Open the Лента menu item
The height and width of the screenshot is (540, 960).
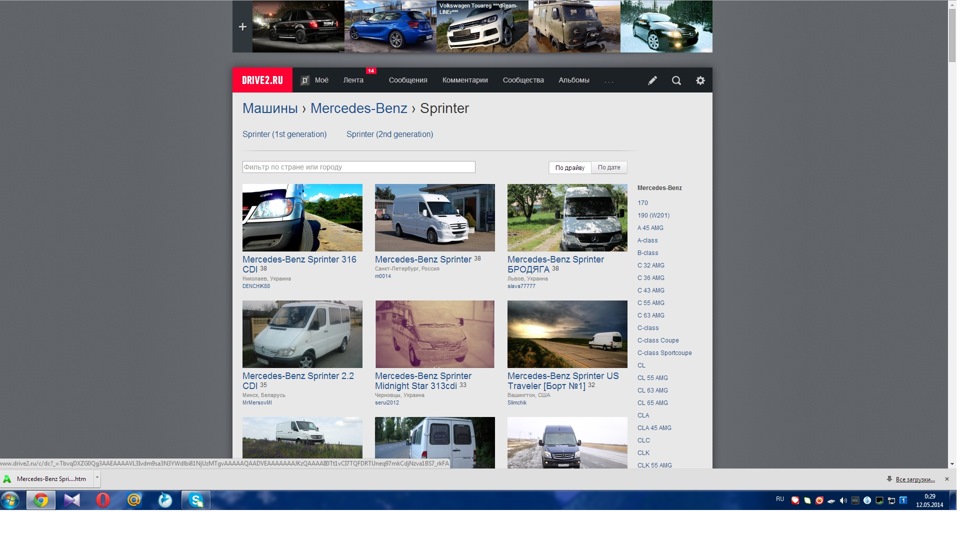pos(353,80)
